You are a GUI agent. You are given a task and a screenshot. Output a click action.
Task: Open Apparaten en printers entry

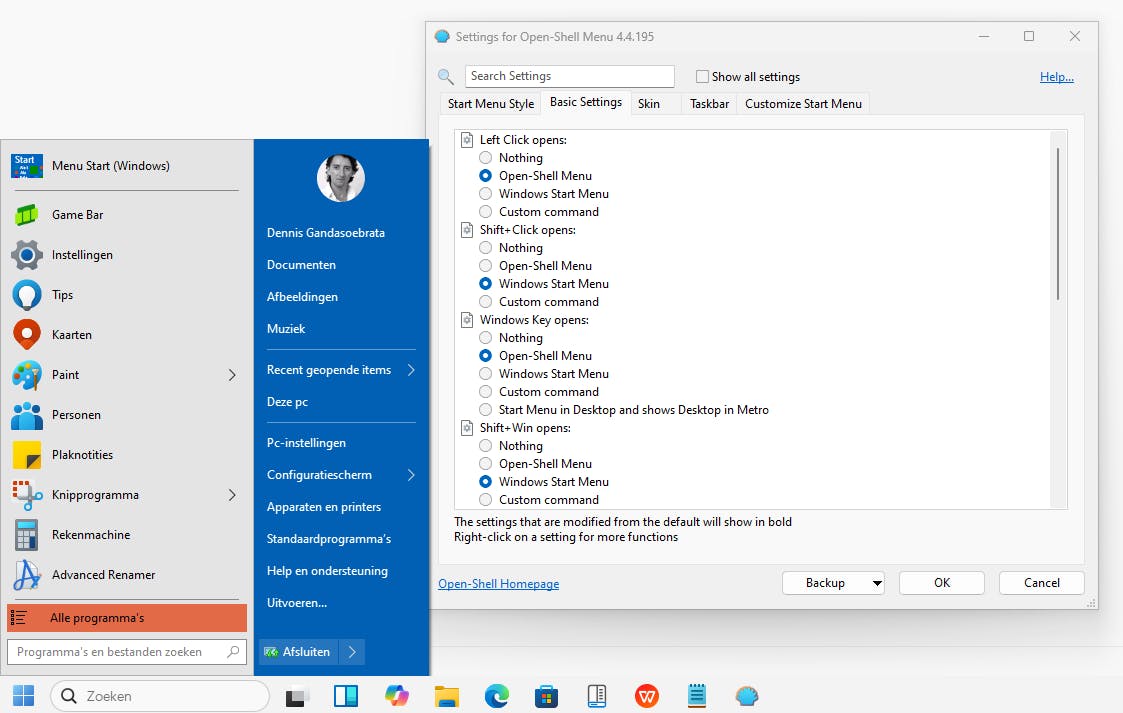click(x=324, y=507)
